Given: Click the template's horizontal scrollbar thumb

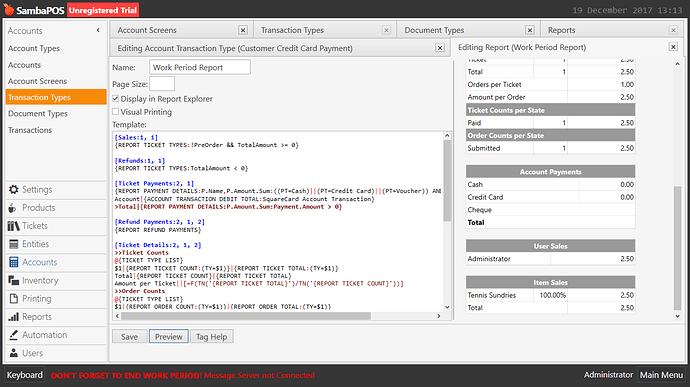Looking at the screenshot, I should [x=246, y=316].
